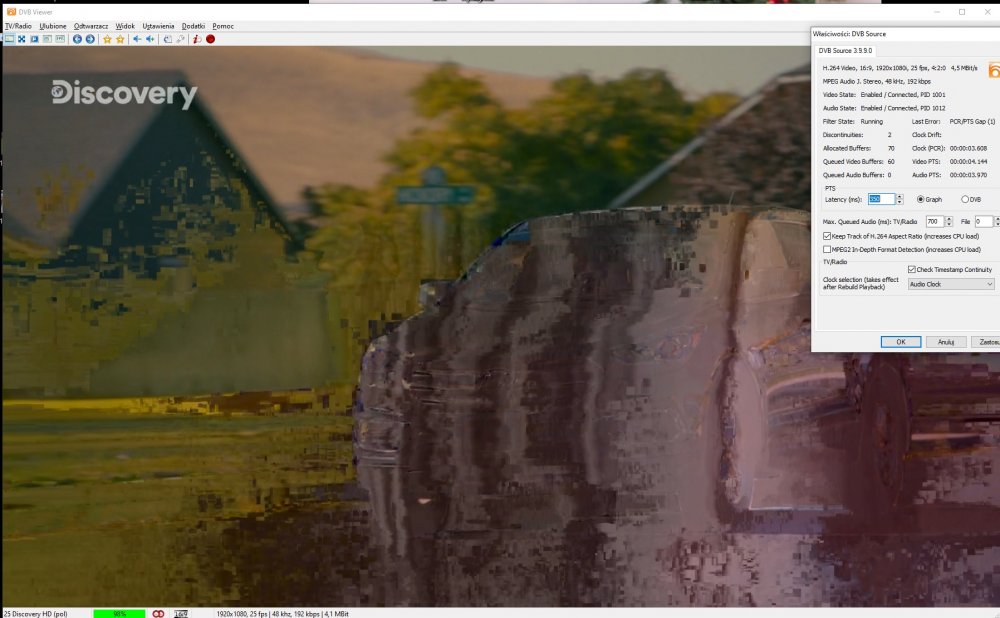Decrease volume with speaker minus icon
This screenshot has height=618, width=1000.
(x=137, y=39)
